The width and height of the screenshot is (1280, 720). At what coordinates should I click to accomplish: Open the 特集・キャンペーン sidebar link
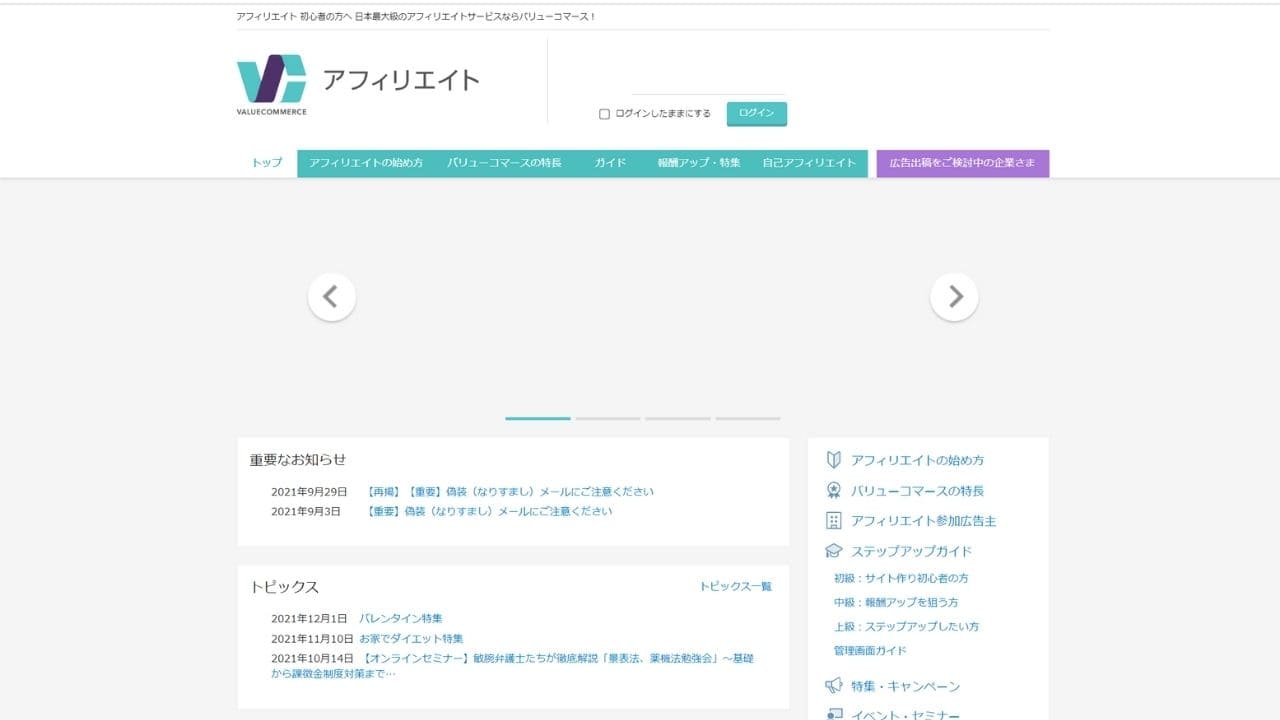905,686
